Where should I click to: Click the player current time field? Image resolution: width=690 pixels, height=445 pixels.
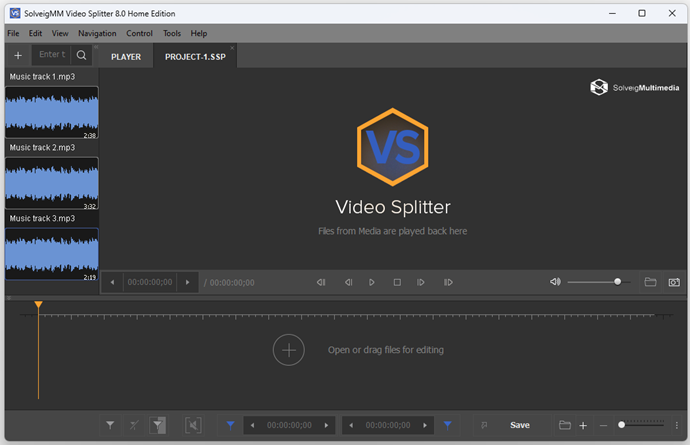(150, 282)
